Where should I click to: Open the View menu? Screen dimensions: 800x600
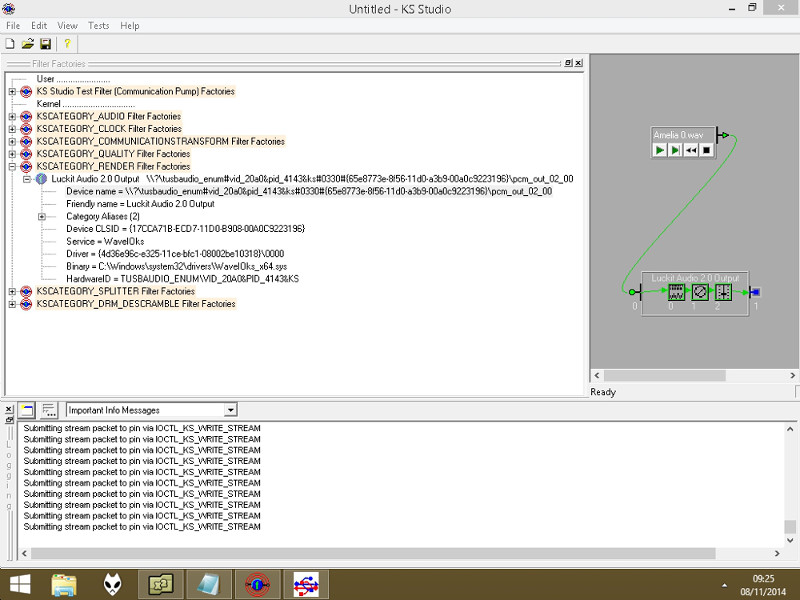pyautogui.click(x=67, y=26)
